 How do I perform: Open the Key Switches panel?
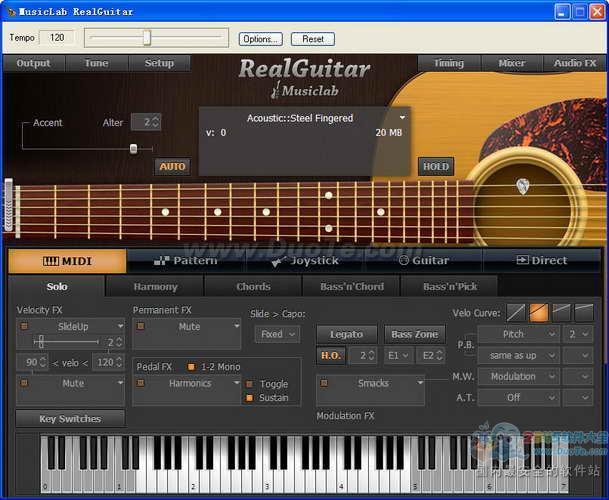point(70,419)
